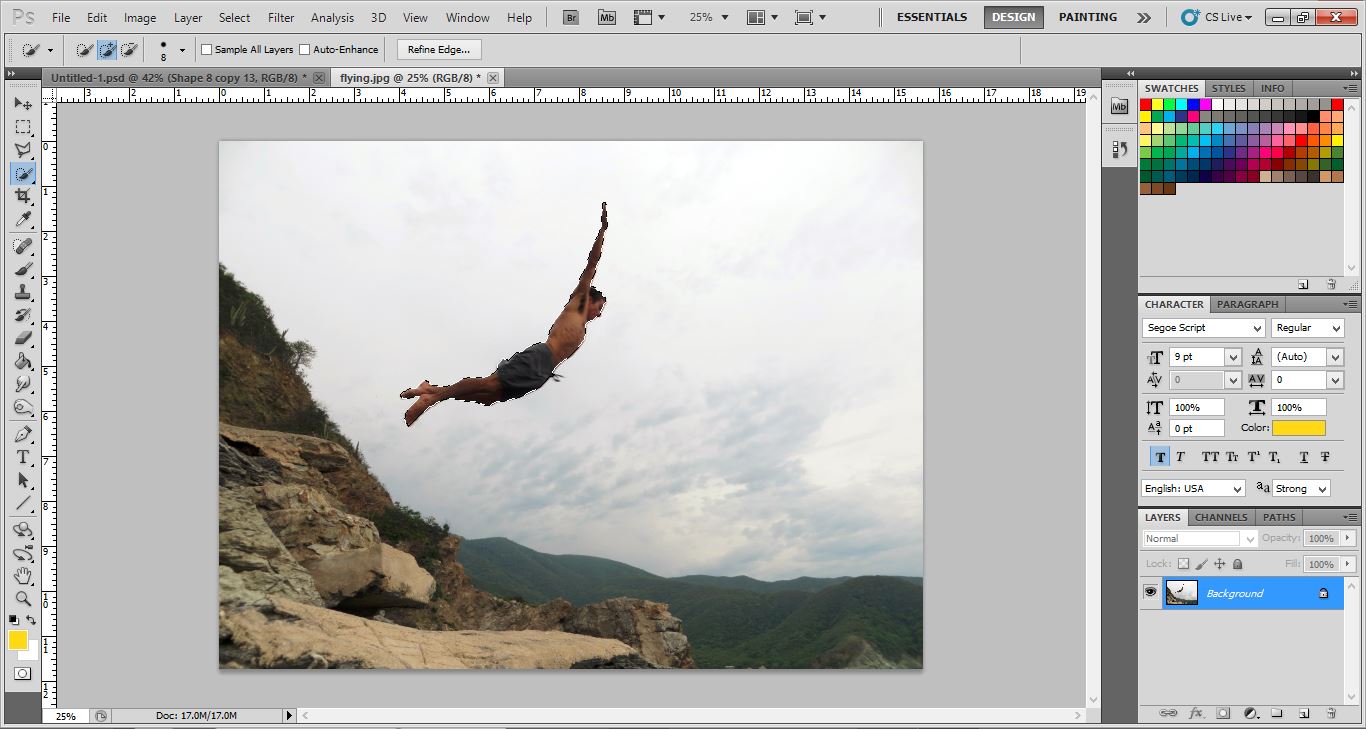
Task: Toggle Auto-Enhance checkbox
Action: (x=305, y=49)
